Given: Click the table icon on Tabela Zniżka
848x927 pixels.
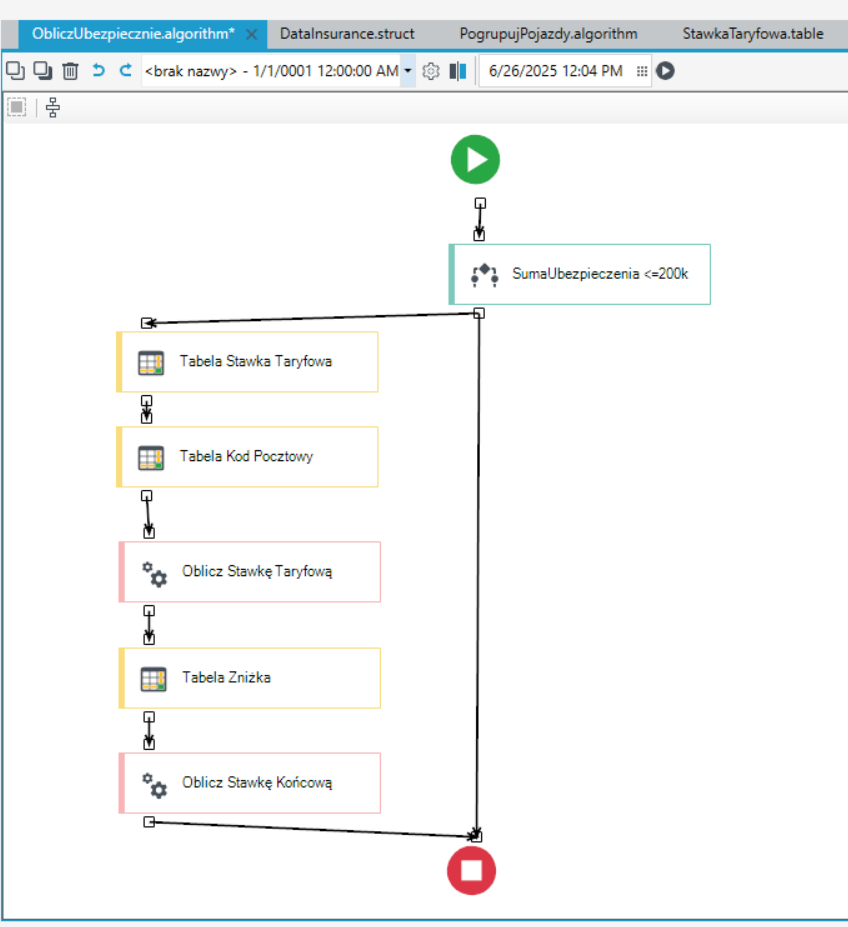Looking at the screenshot, I should tap(153, 679).
